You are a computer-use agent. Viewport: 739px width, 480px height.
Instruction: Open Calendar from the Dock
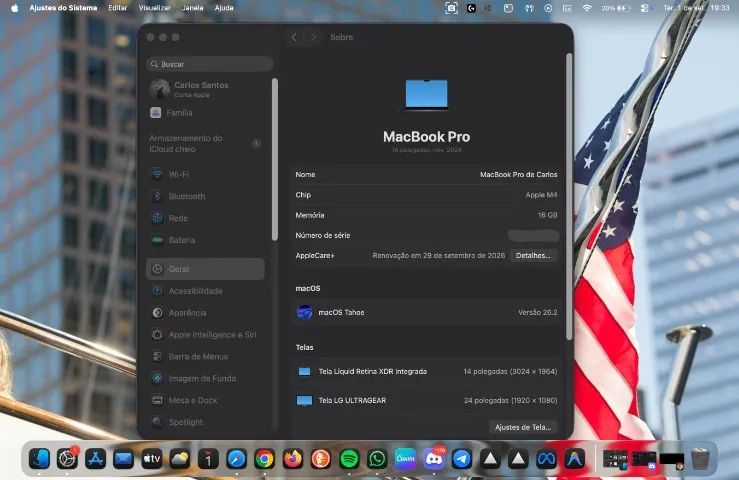[208, 459]
